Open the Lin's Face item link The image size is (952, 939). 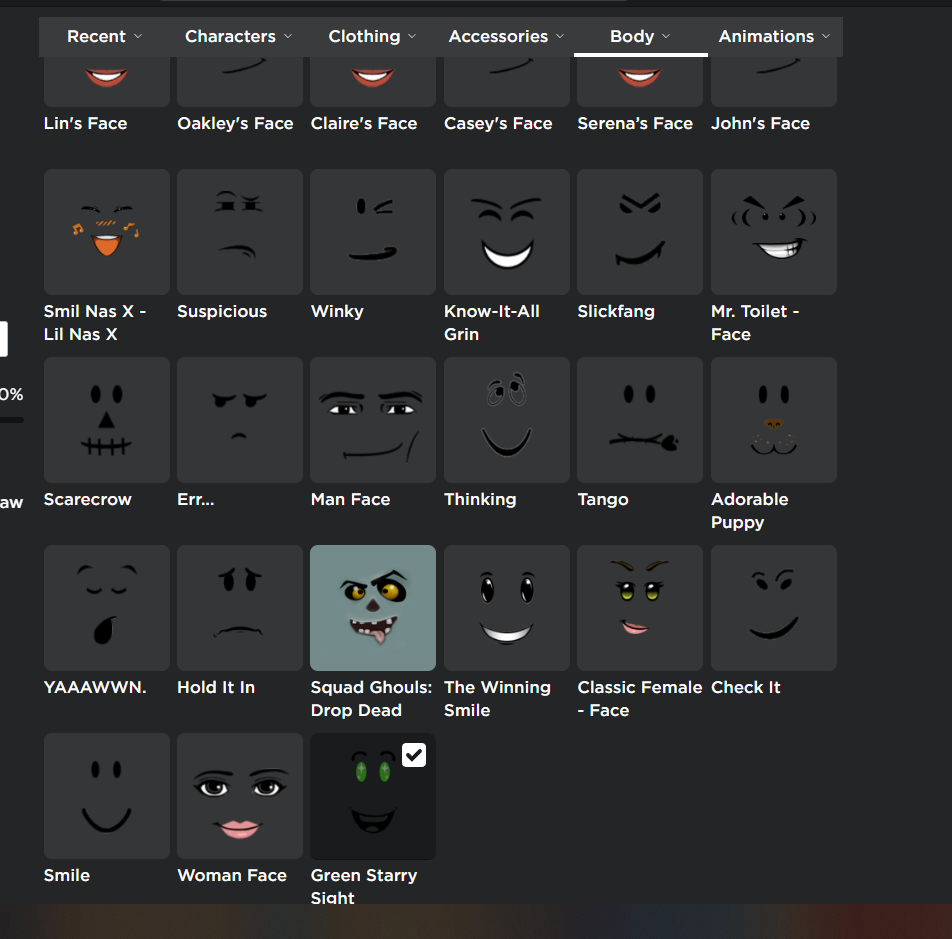pyautogui.click(x=86, y=123)
